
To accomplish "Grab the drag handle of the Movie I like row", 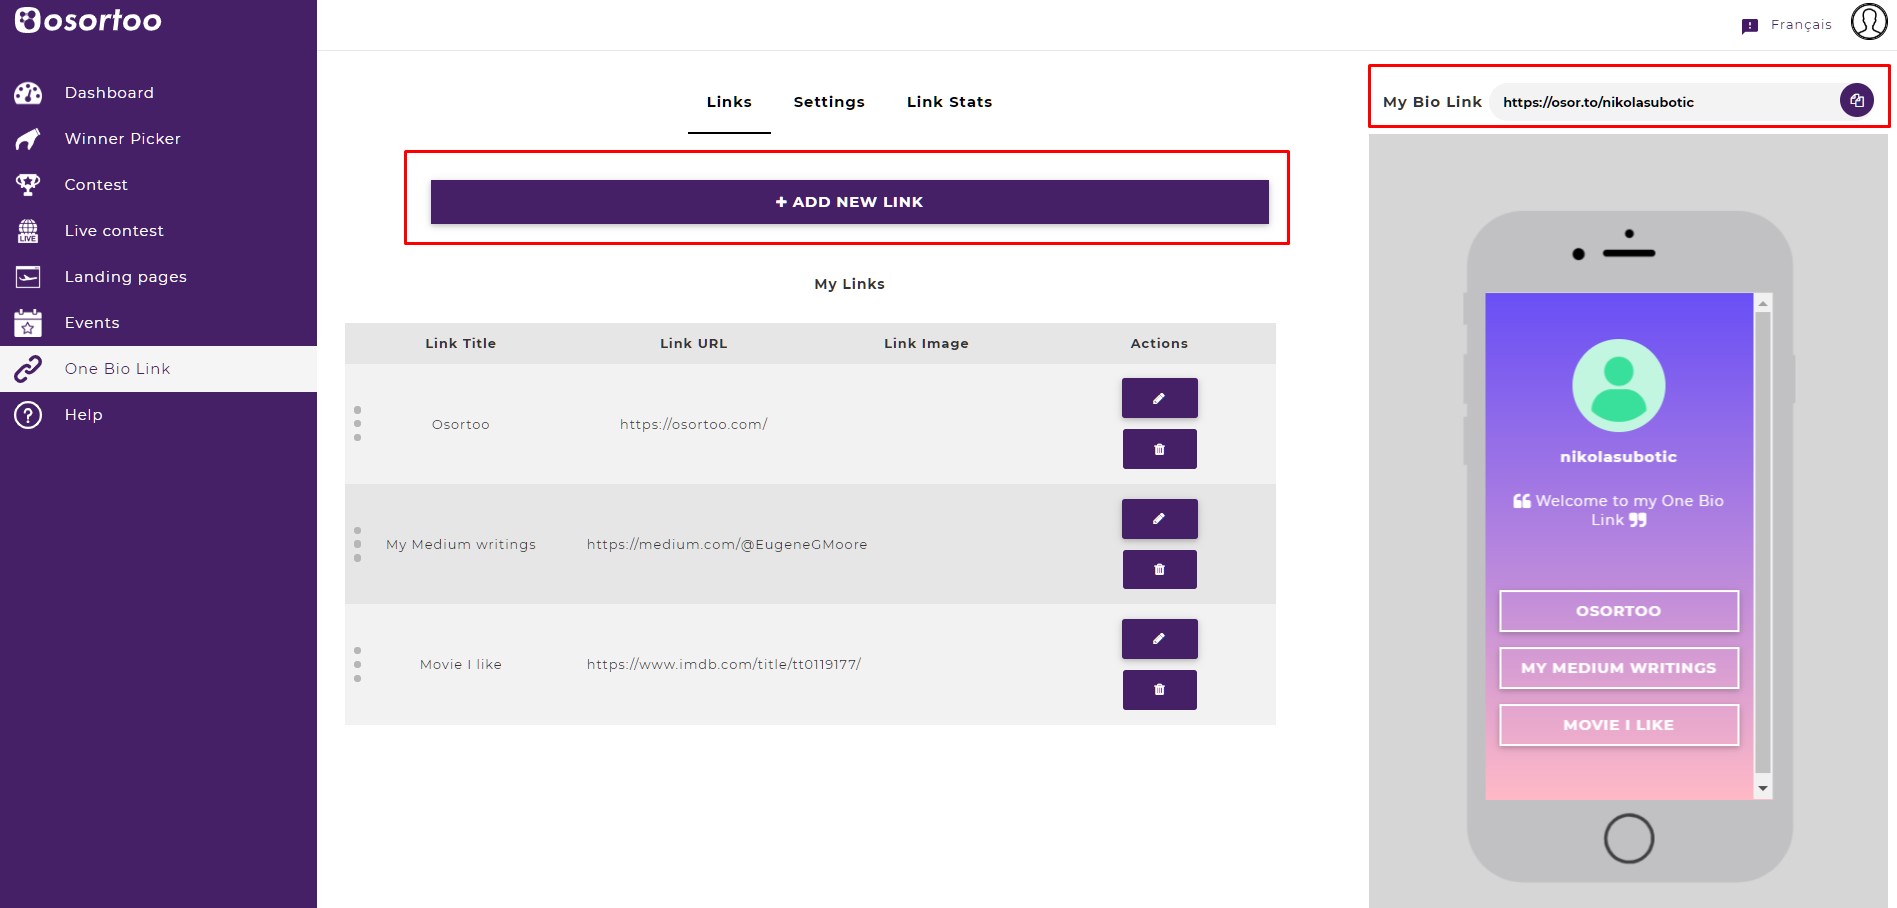I will [x=357, y=664].
